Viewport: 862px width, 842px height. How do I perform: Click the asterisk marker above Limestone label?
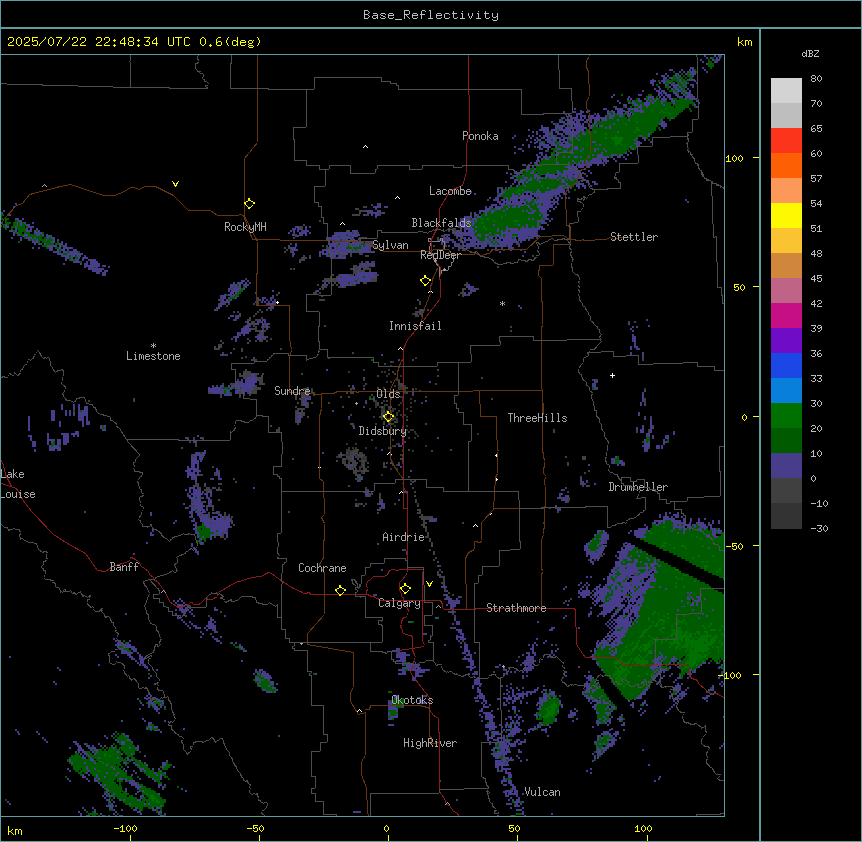click(153, 346)
